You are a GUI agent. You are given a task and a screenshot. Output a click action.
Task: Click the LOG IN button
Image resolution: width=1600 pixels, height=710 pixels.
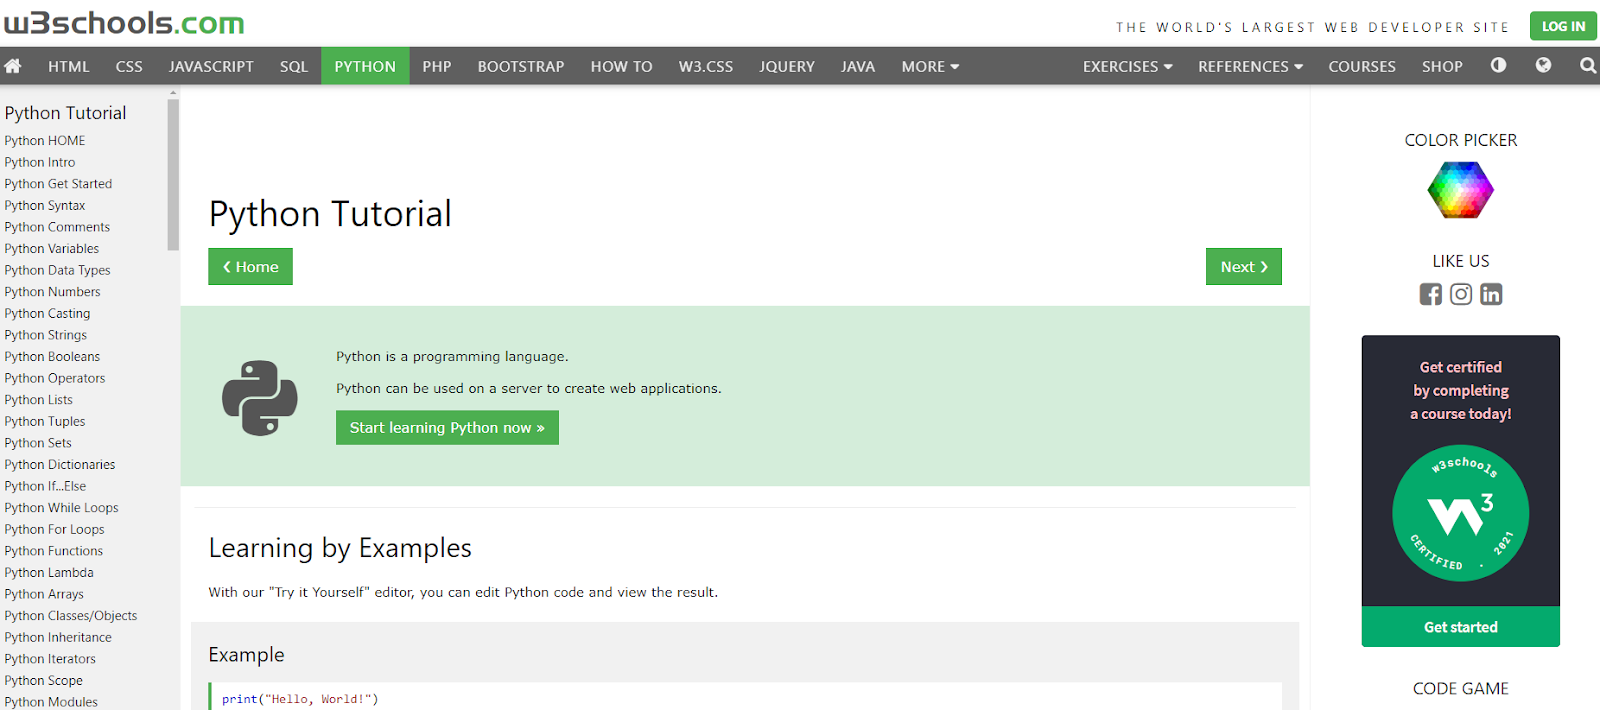[x=1563, y=26]
